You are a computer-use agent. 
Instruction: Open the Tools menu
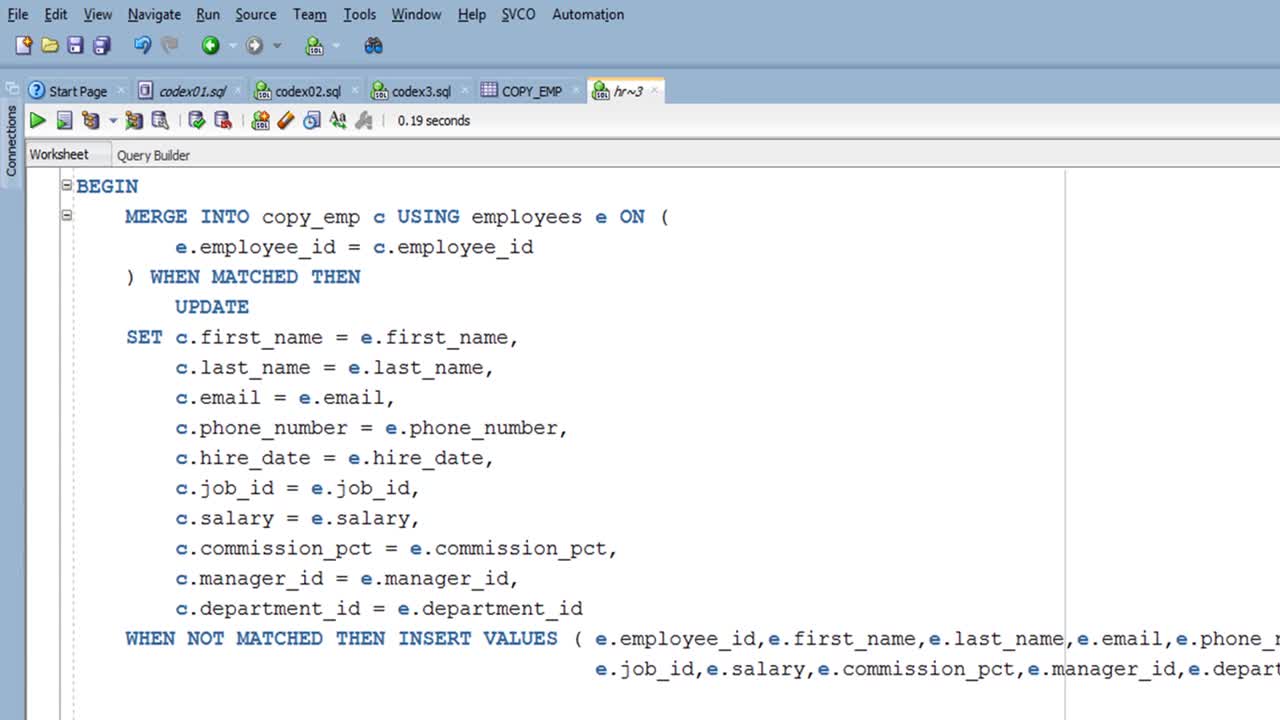(359, 14)
